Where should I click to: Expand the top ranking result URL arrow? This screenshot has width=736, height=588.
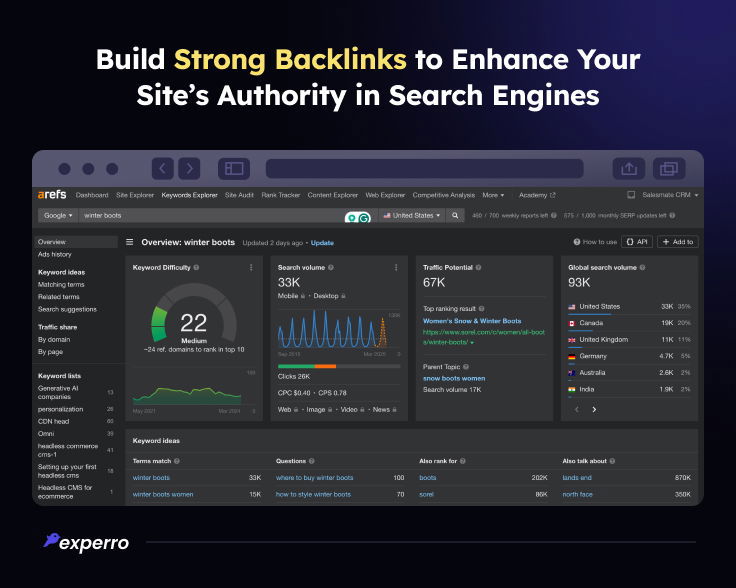point(472,343)
